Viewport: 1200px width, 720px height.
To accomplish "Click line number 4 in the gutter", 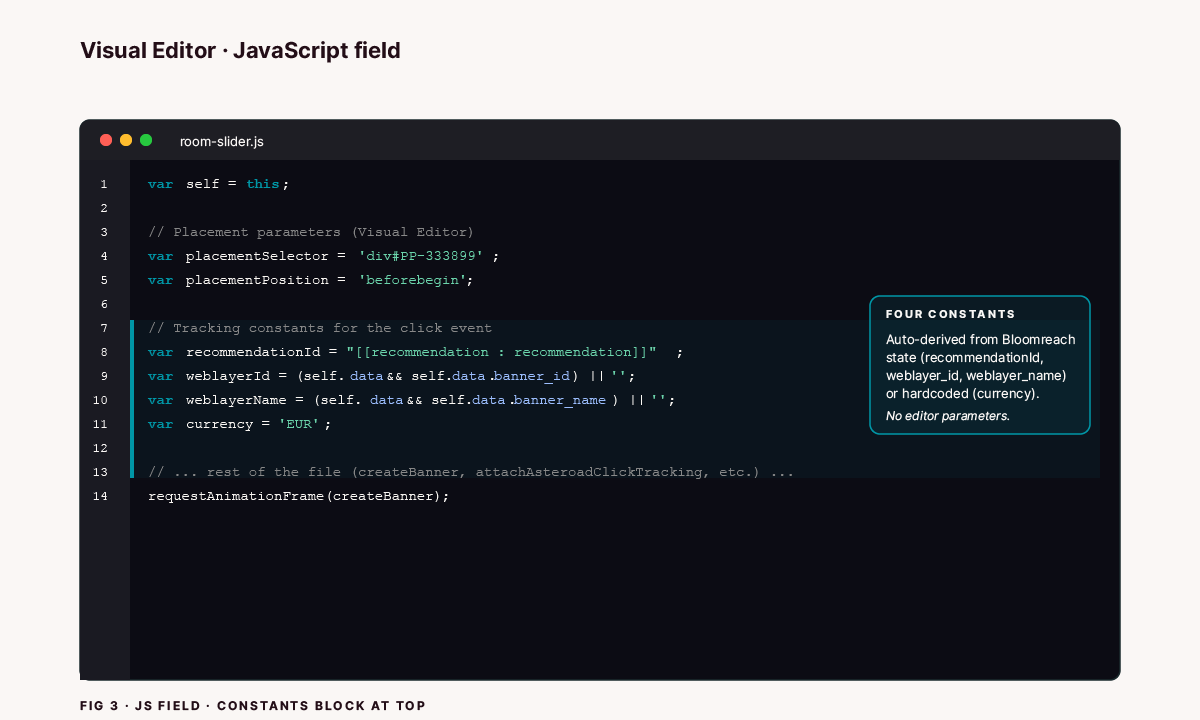I will (x=103, y=256).
